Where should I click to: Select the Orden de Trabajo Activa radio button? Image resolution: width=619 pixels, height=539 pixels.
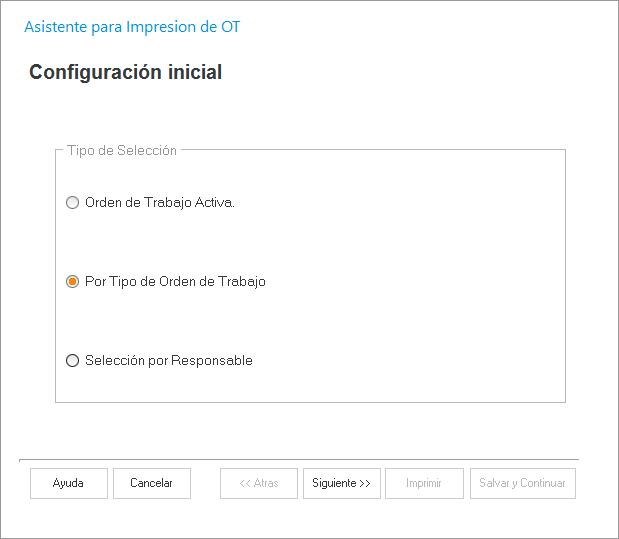tap(72, 203)
